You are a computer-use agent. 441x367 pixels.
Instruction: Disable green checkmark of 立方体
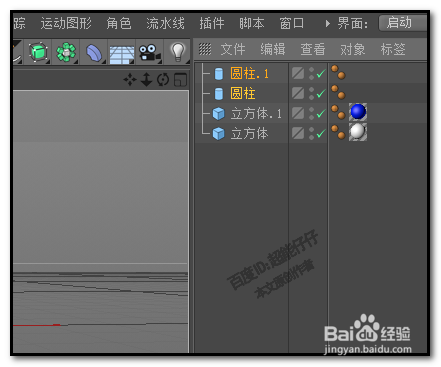pos(321,134)
